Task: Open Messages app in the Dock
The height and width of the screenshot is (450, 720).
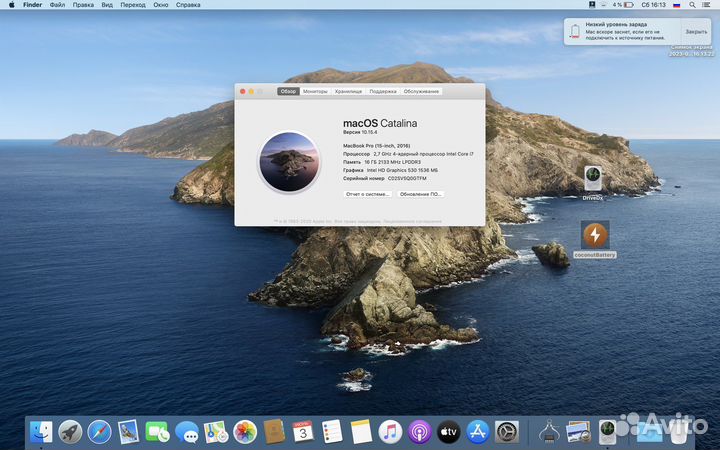Action: pos(186,432)
